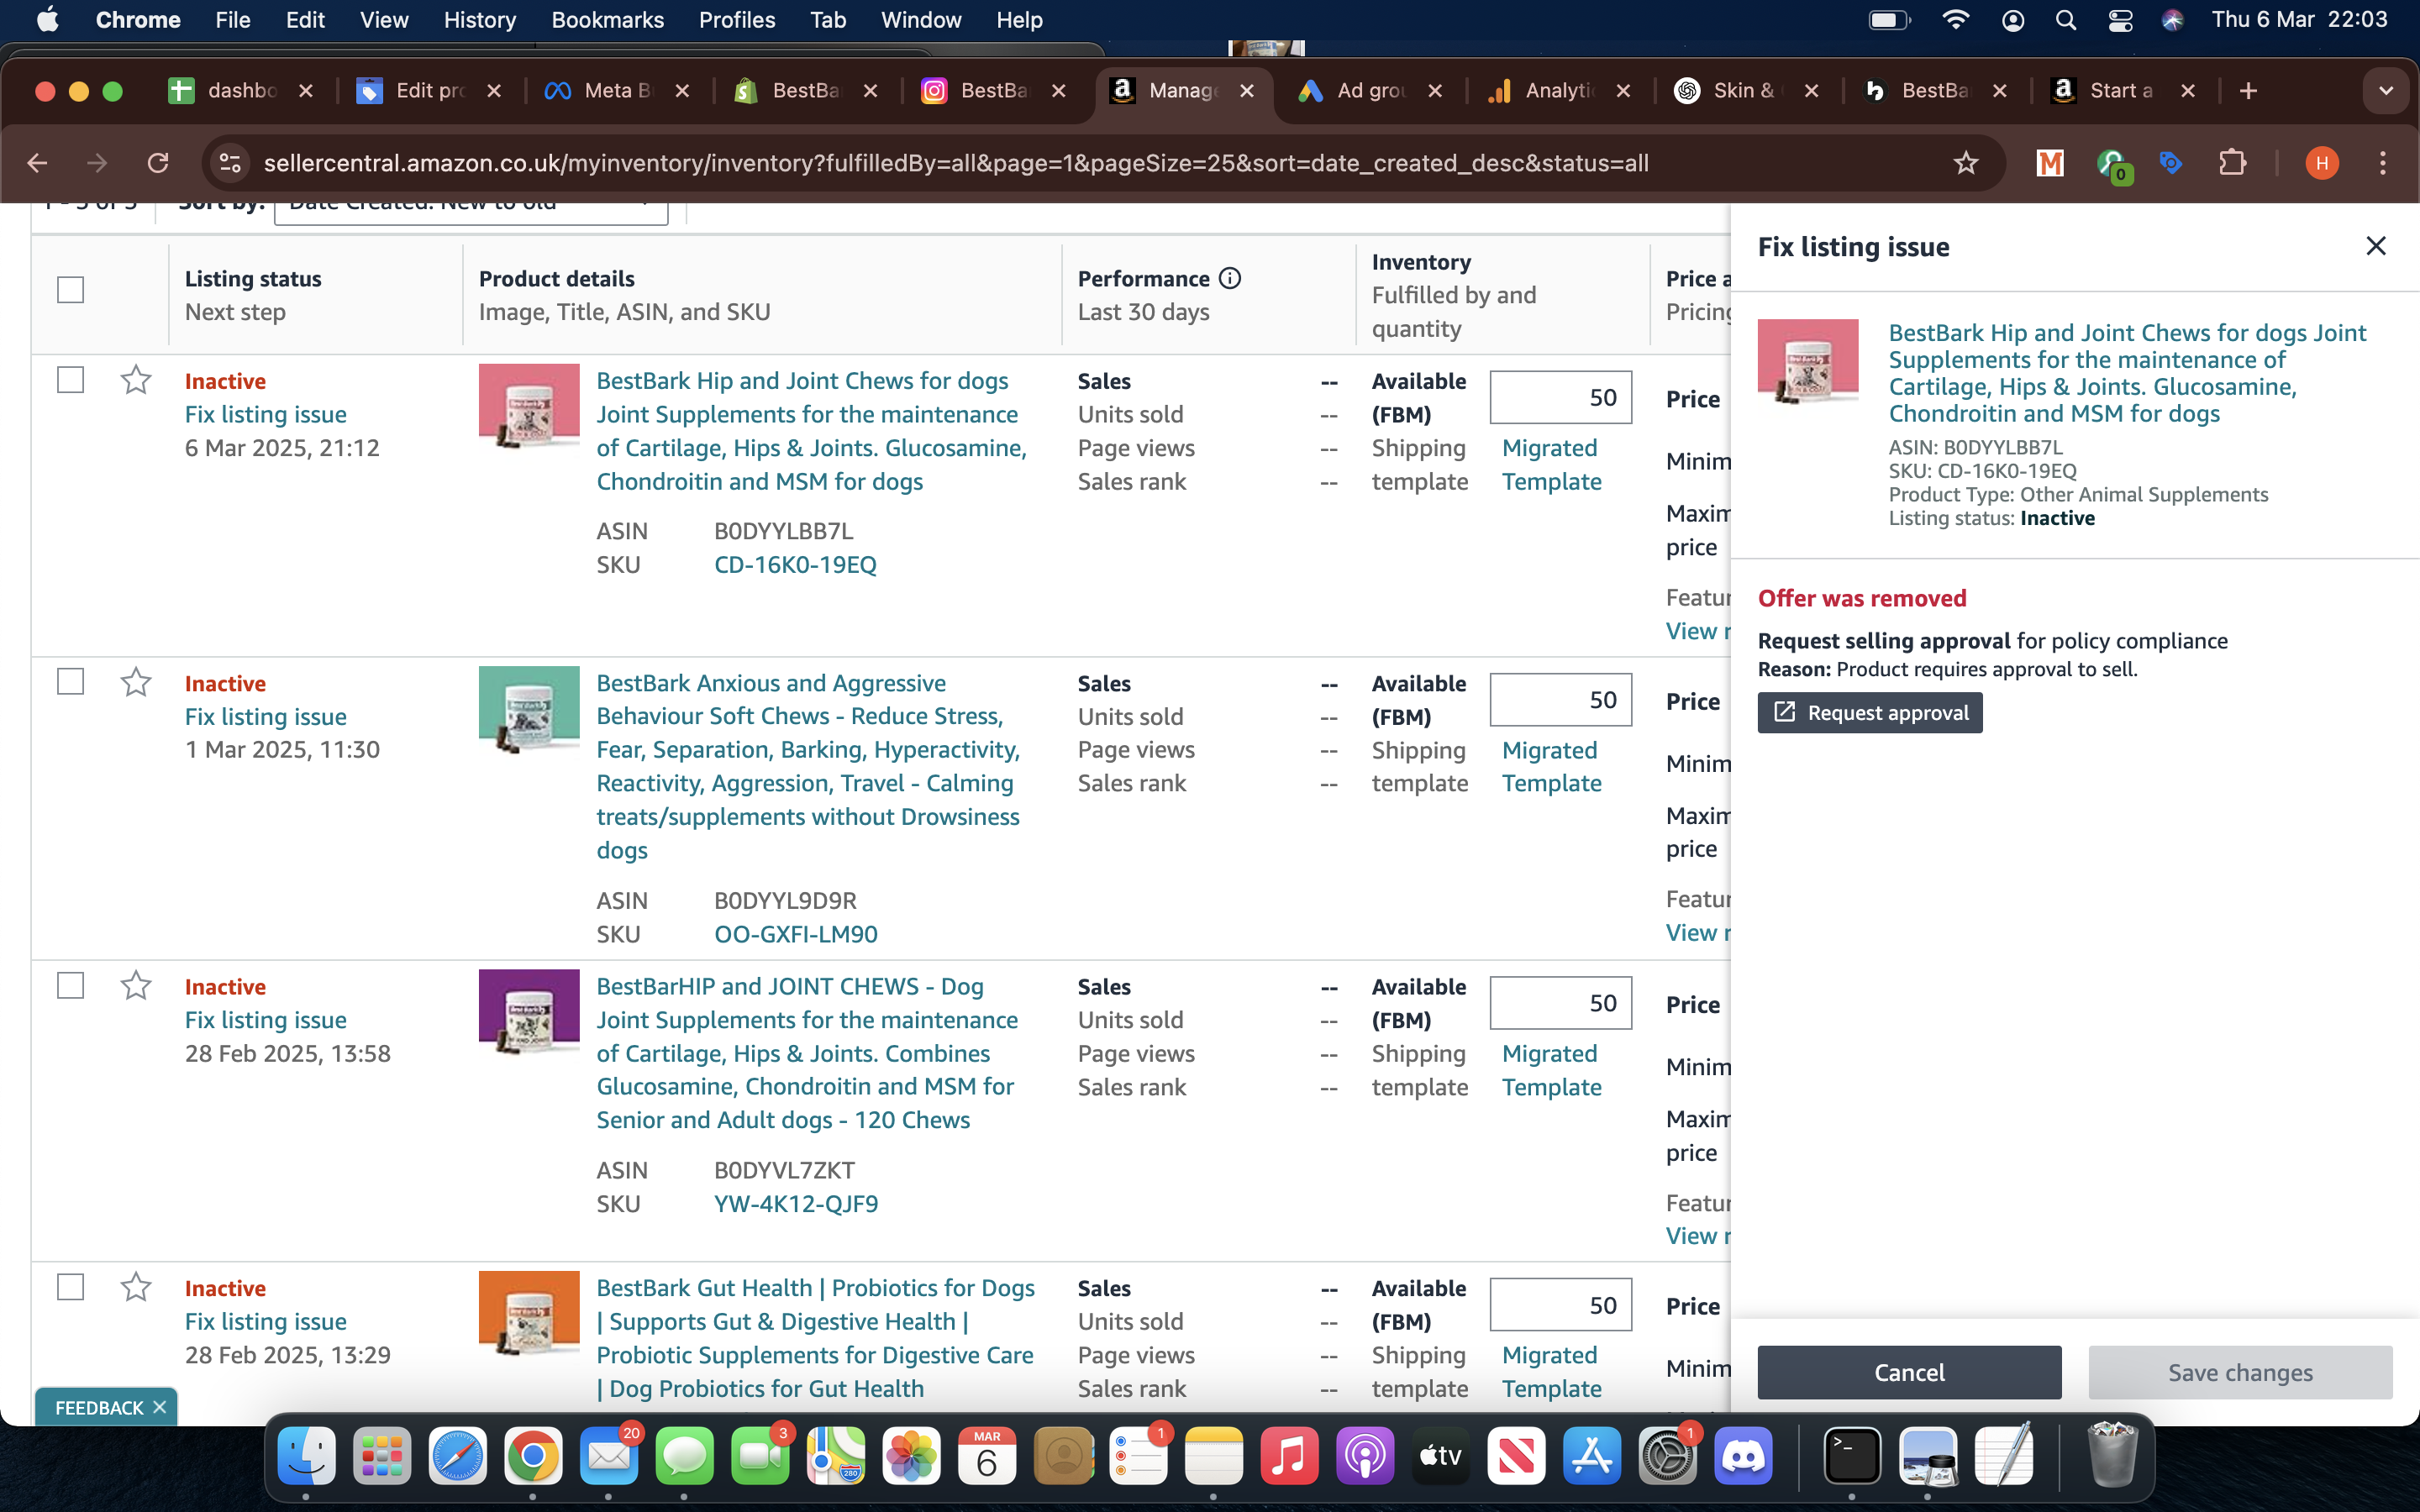Open purple BestBarHIP product thumbnail
This screenshot has width=2420, height=1512.
(x=529, y=1011)
